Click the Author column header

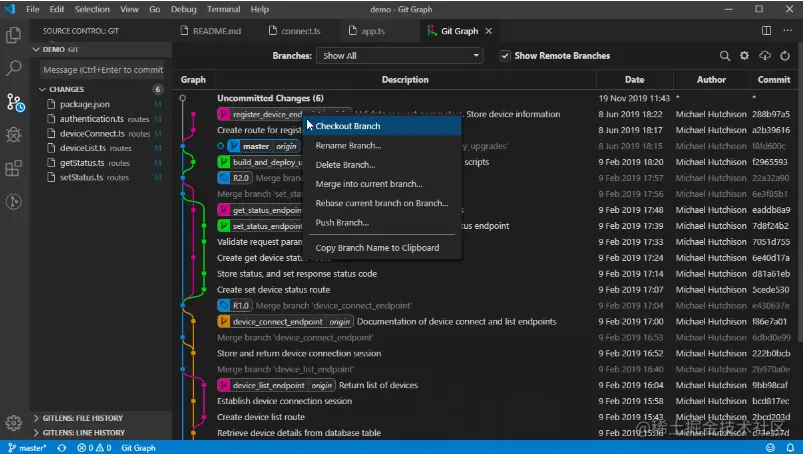[711, 79]
